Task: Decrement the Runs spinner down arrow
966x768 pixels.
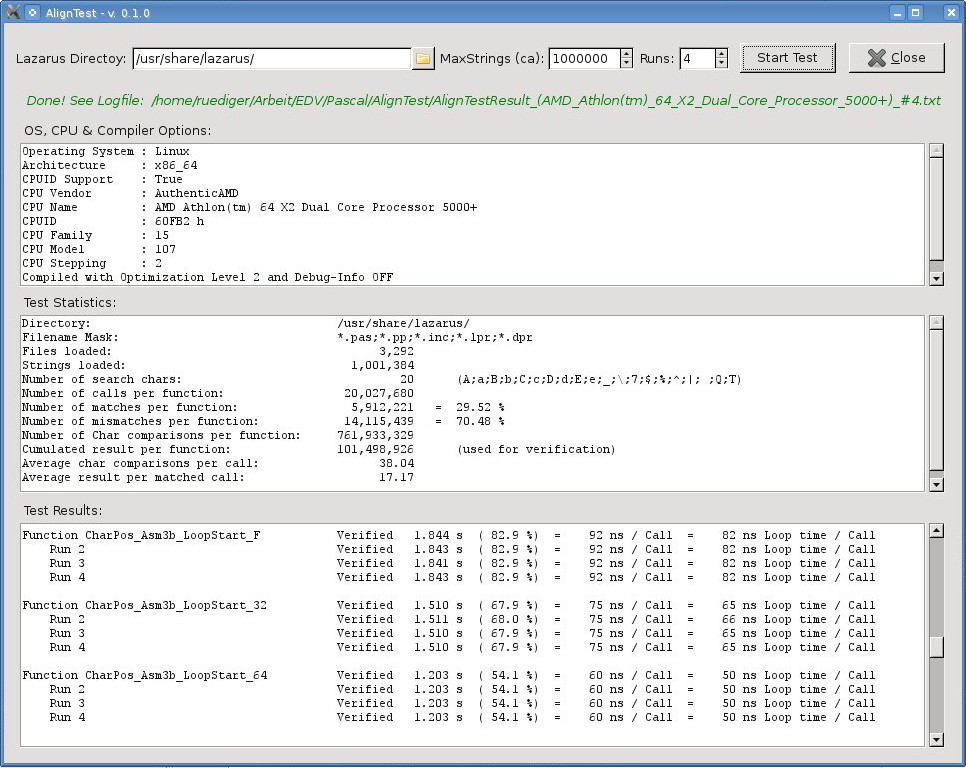Action: pos(721,64)
